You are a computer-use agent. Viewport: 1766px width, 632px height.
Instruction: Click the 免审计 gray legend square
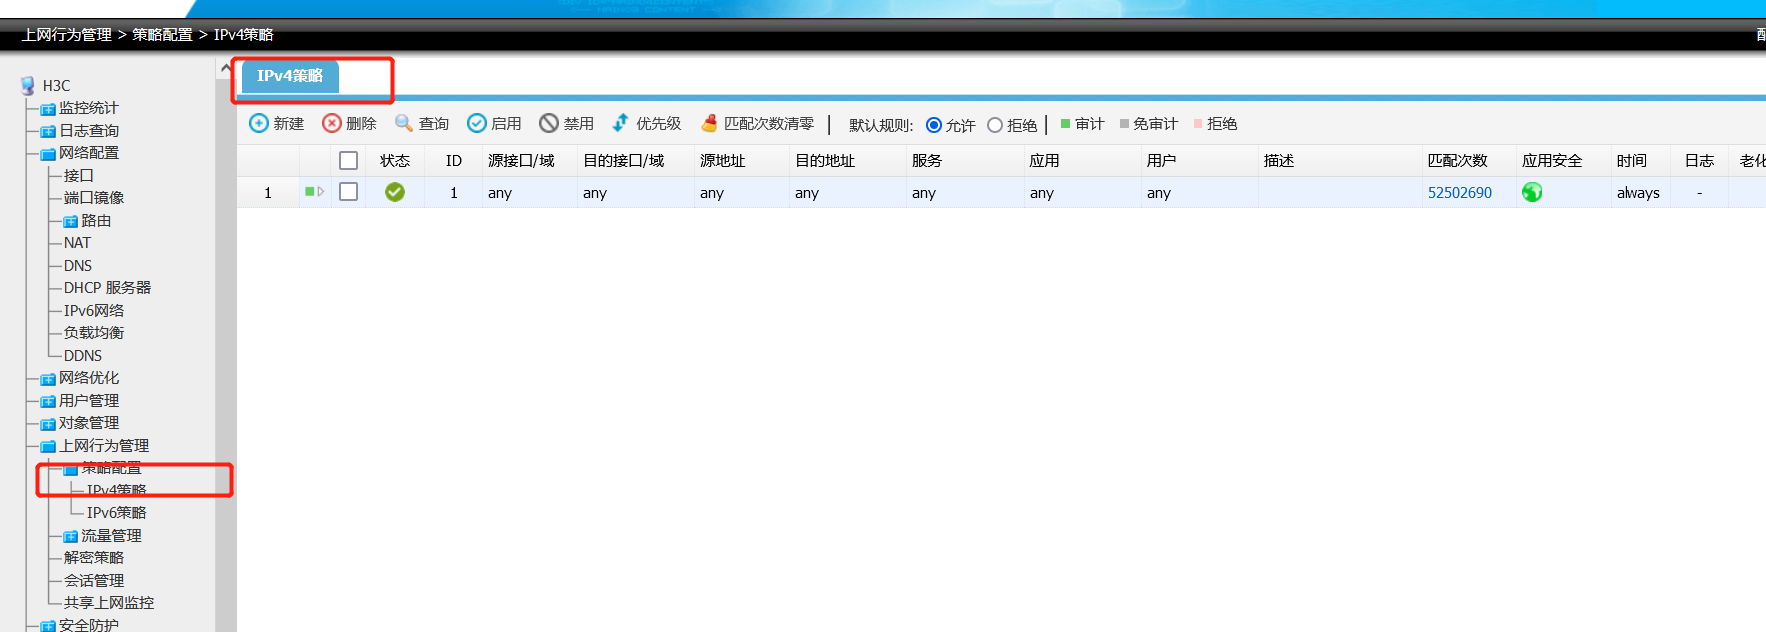[1124, 124]
